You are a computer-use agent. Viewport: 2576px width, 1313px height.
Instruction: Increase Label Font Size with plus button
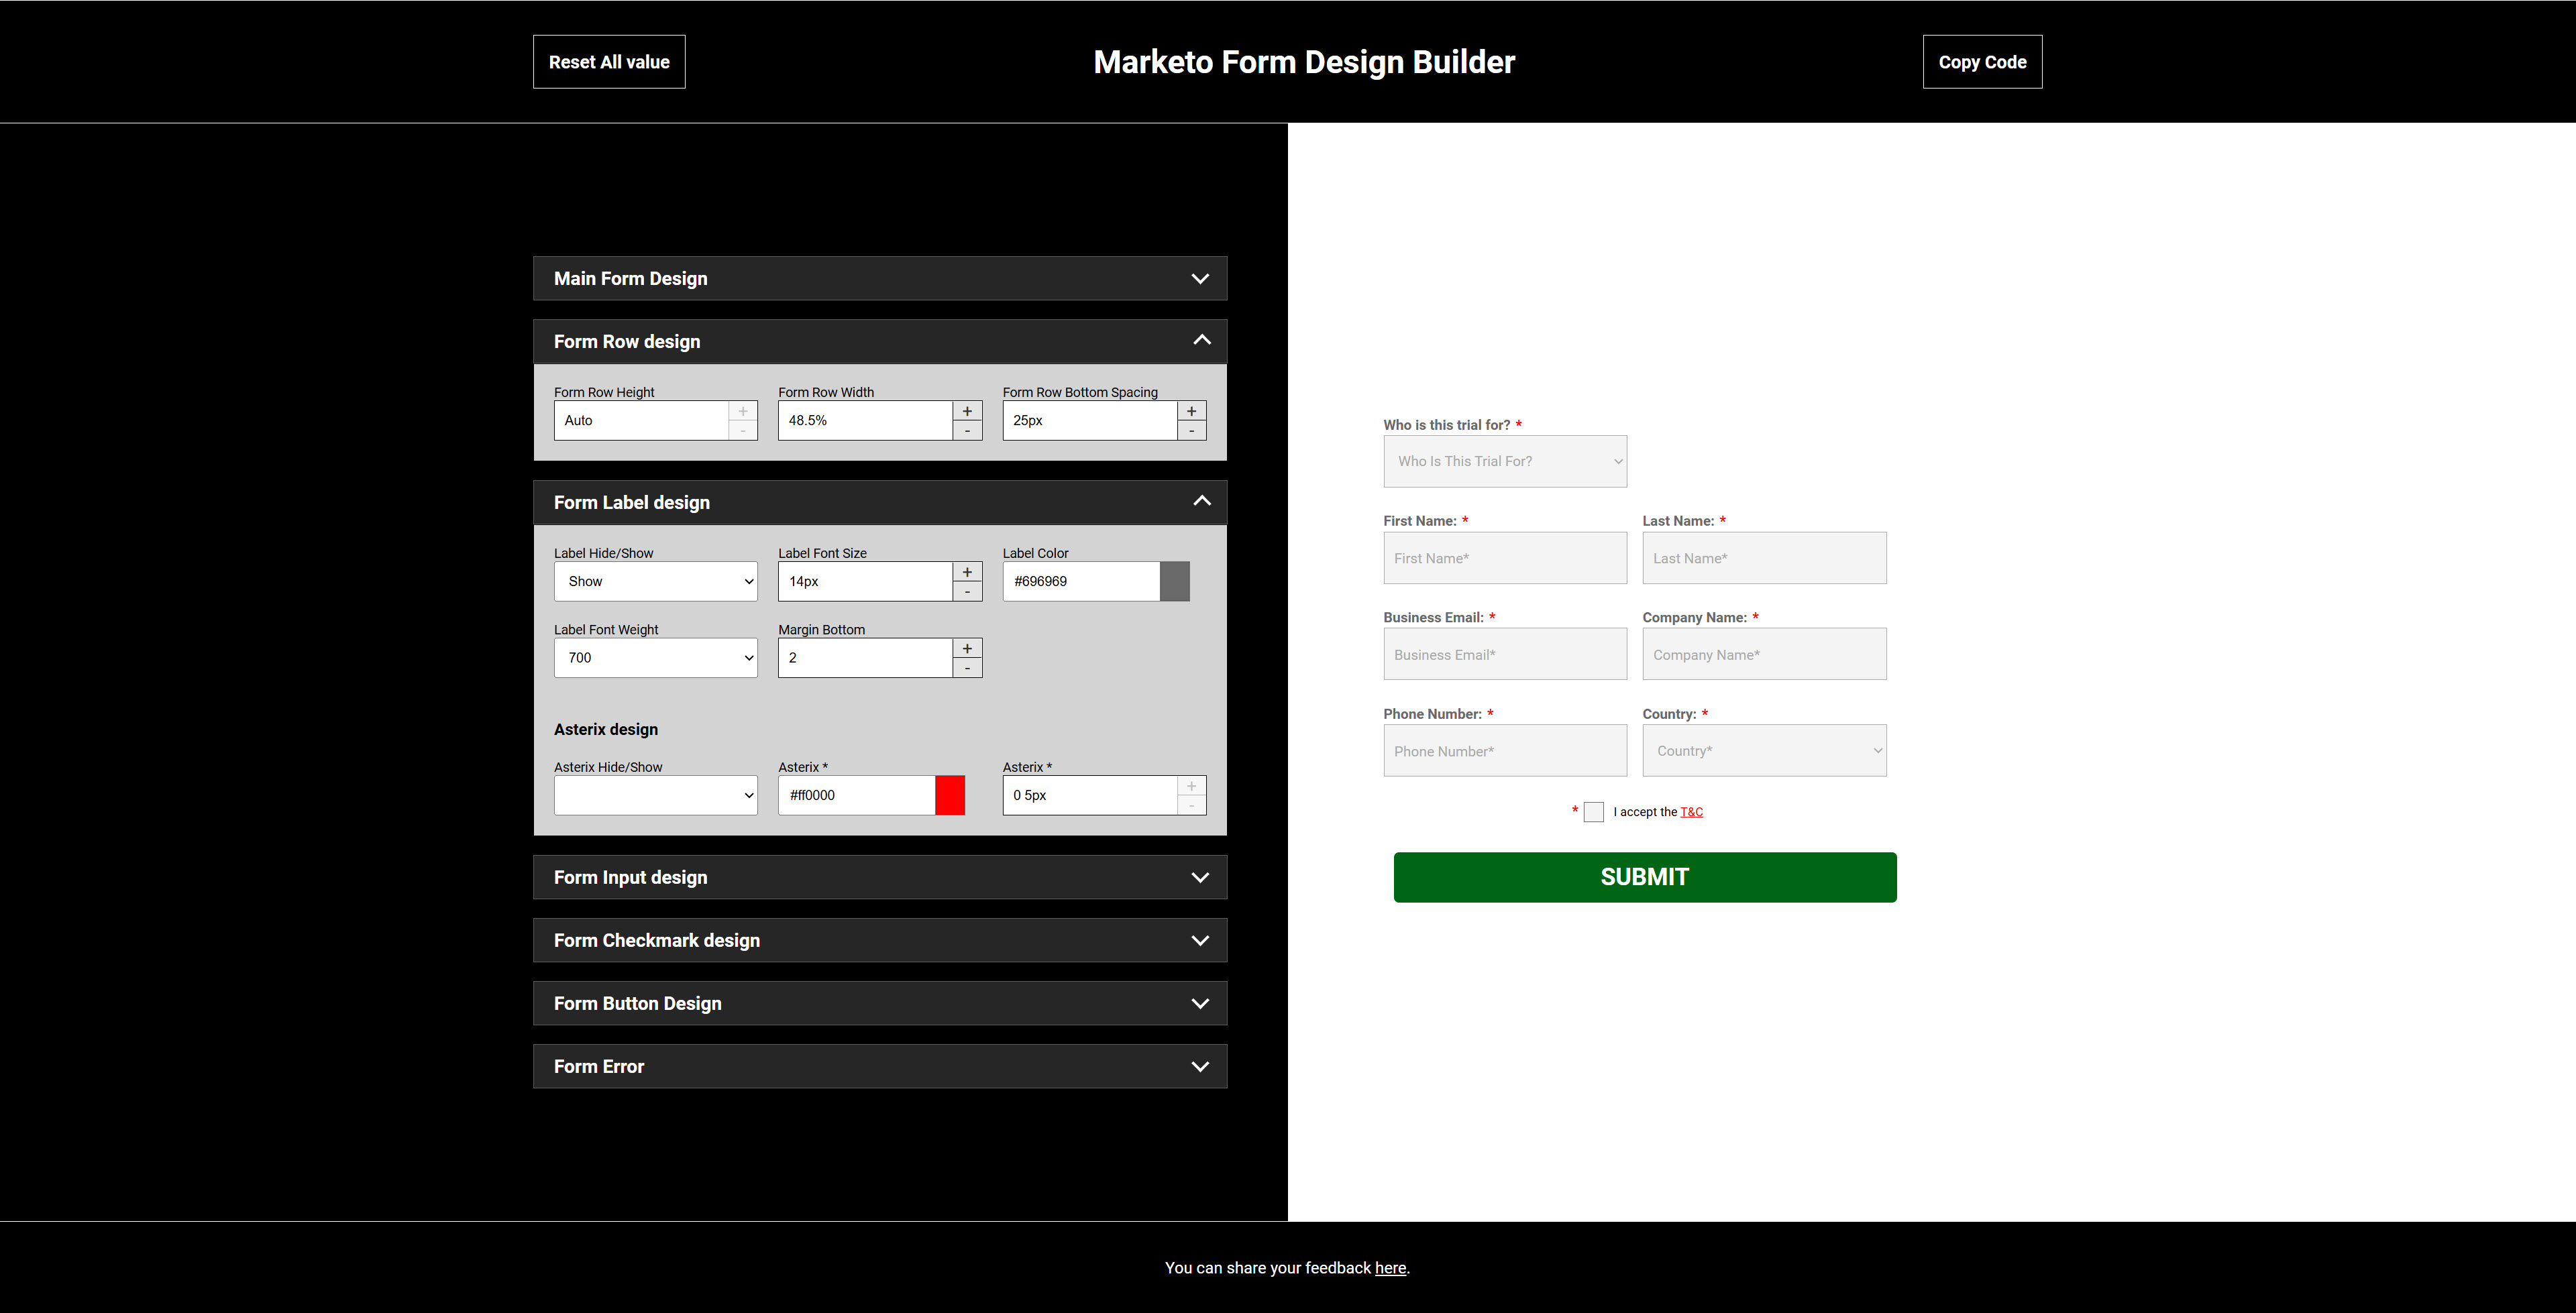[966, 572]
